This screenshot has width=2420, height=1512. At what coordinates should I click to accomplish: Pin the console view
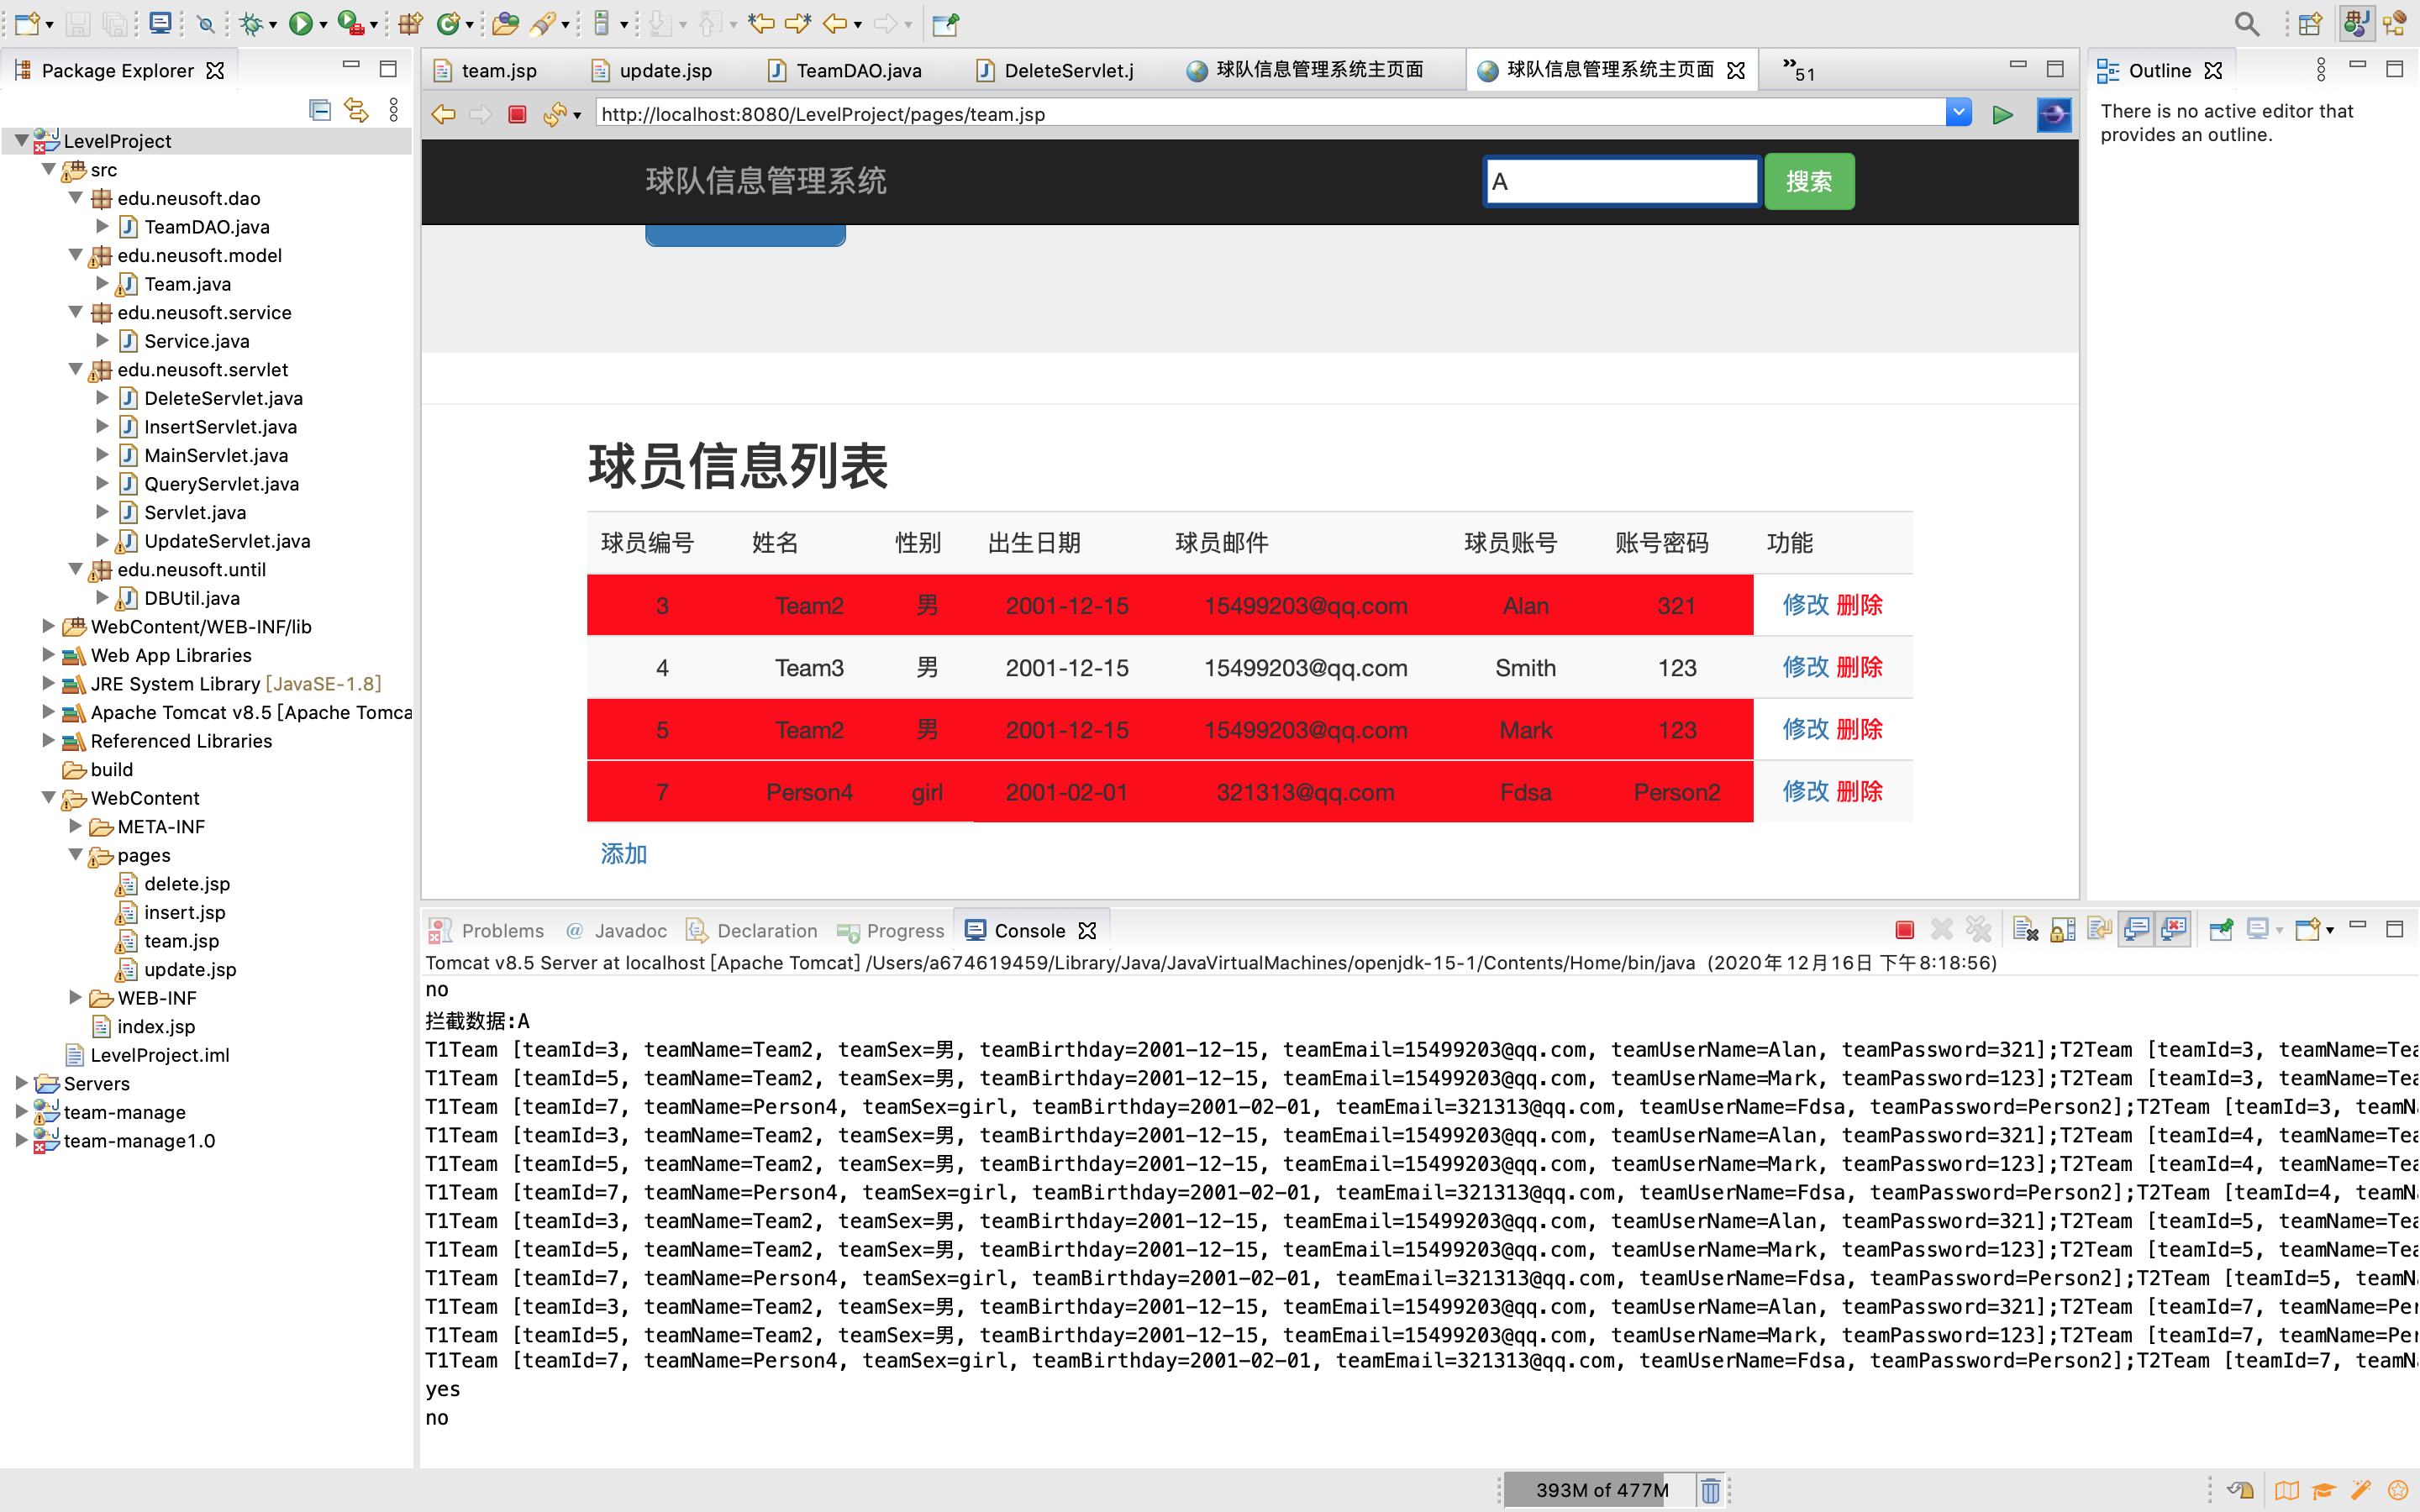2221,930
